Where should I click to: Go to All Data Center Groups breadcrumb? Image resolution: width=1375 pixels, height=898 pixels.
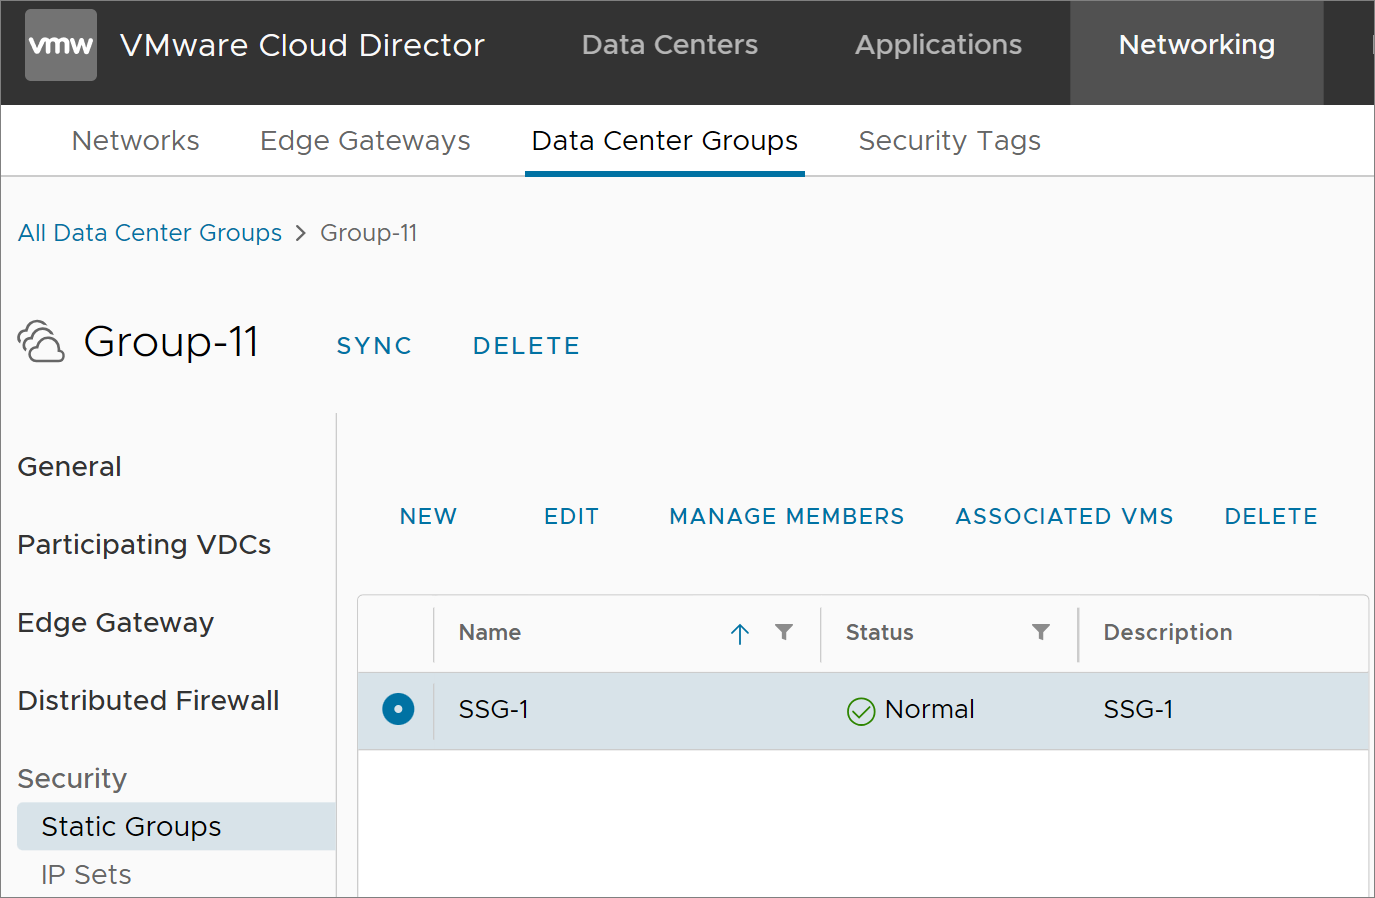click(x=150, y=233)
